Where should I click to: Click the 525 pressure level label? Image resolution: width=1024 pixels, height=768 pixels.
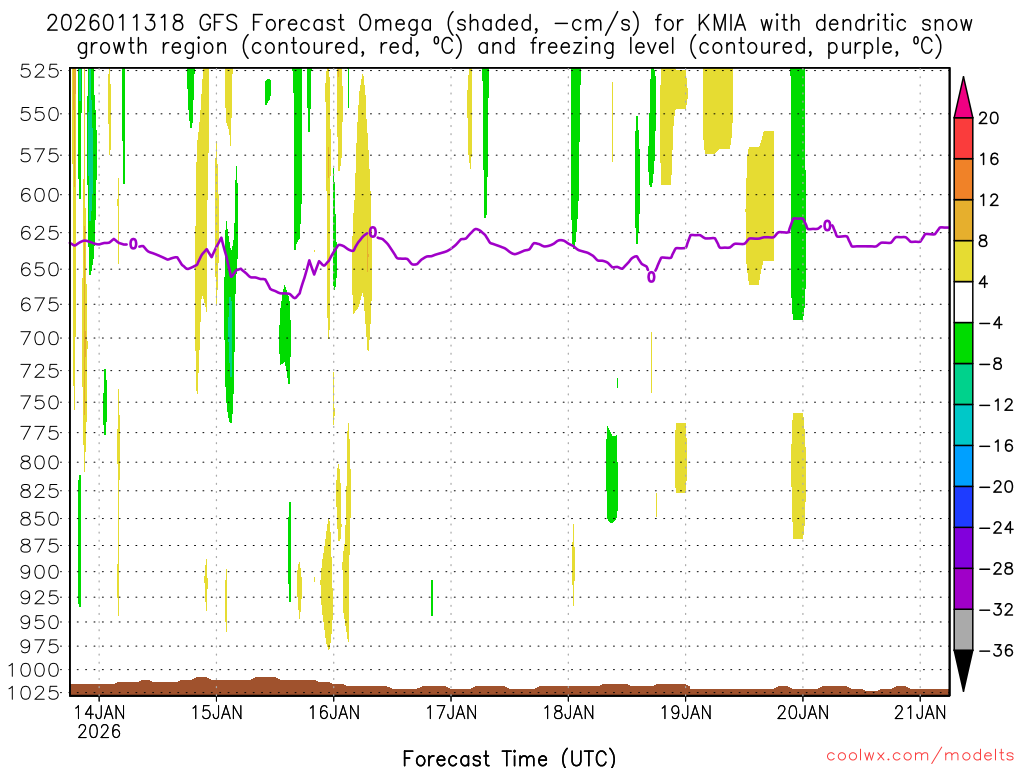pos(40,71)
